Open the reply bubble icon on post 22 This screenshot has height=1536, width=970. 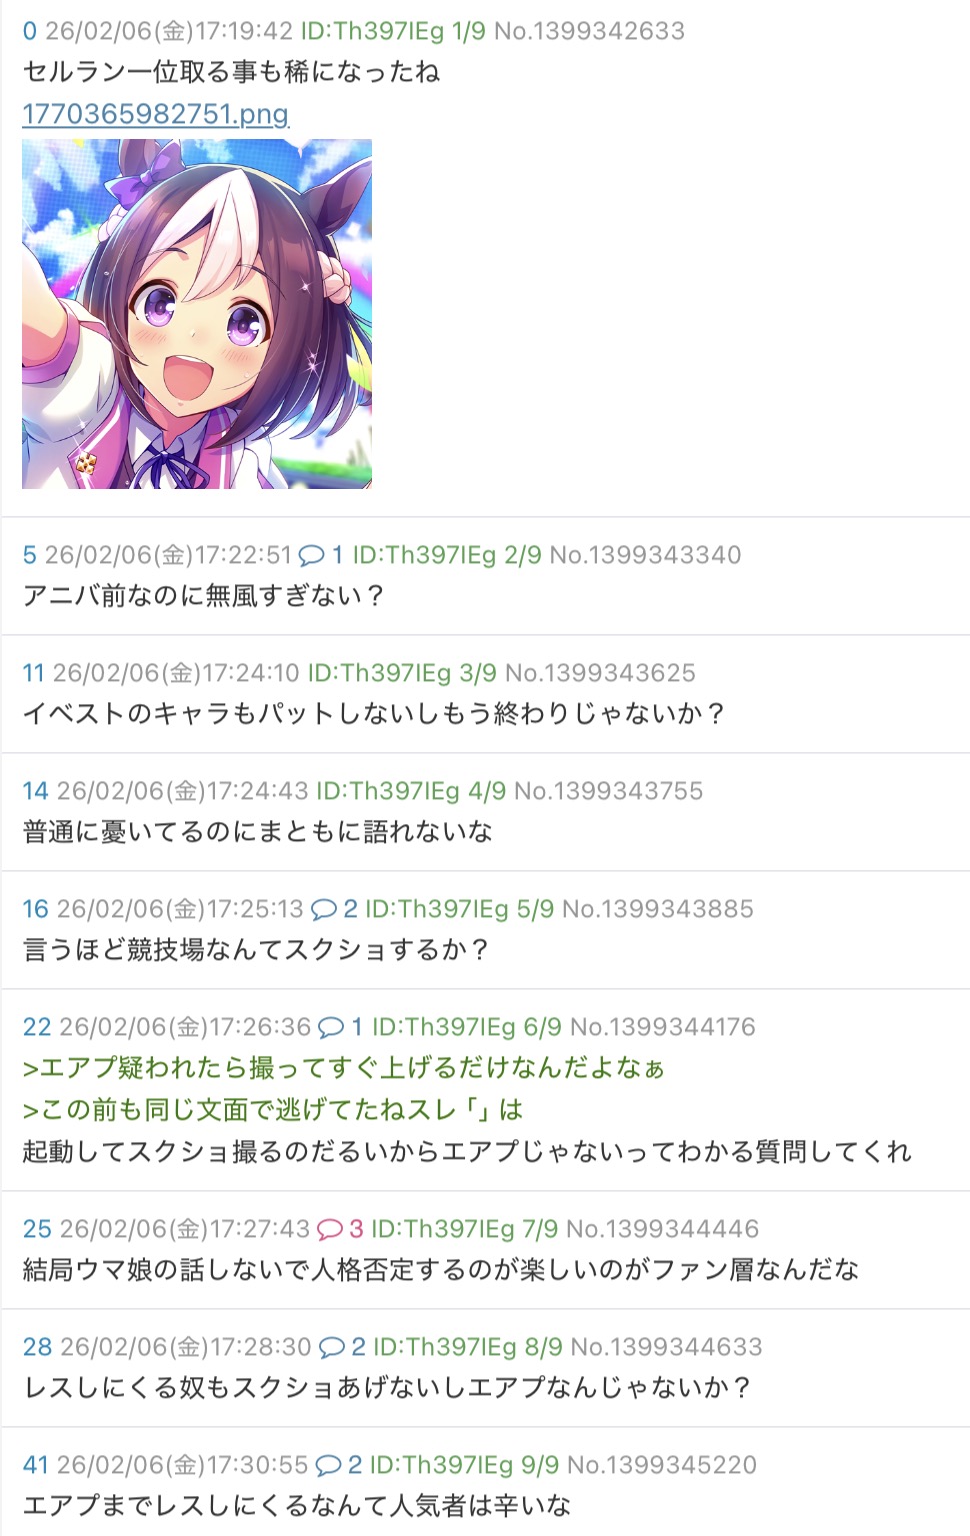pos(330,1027)
